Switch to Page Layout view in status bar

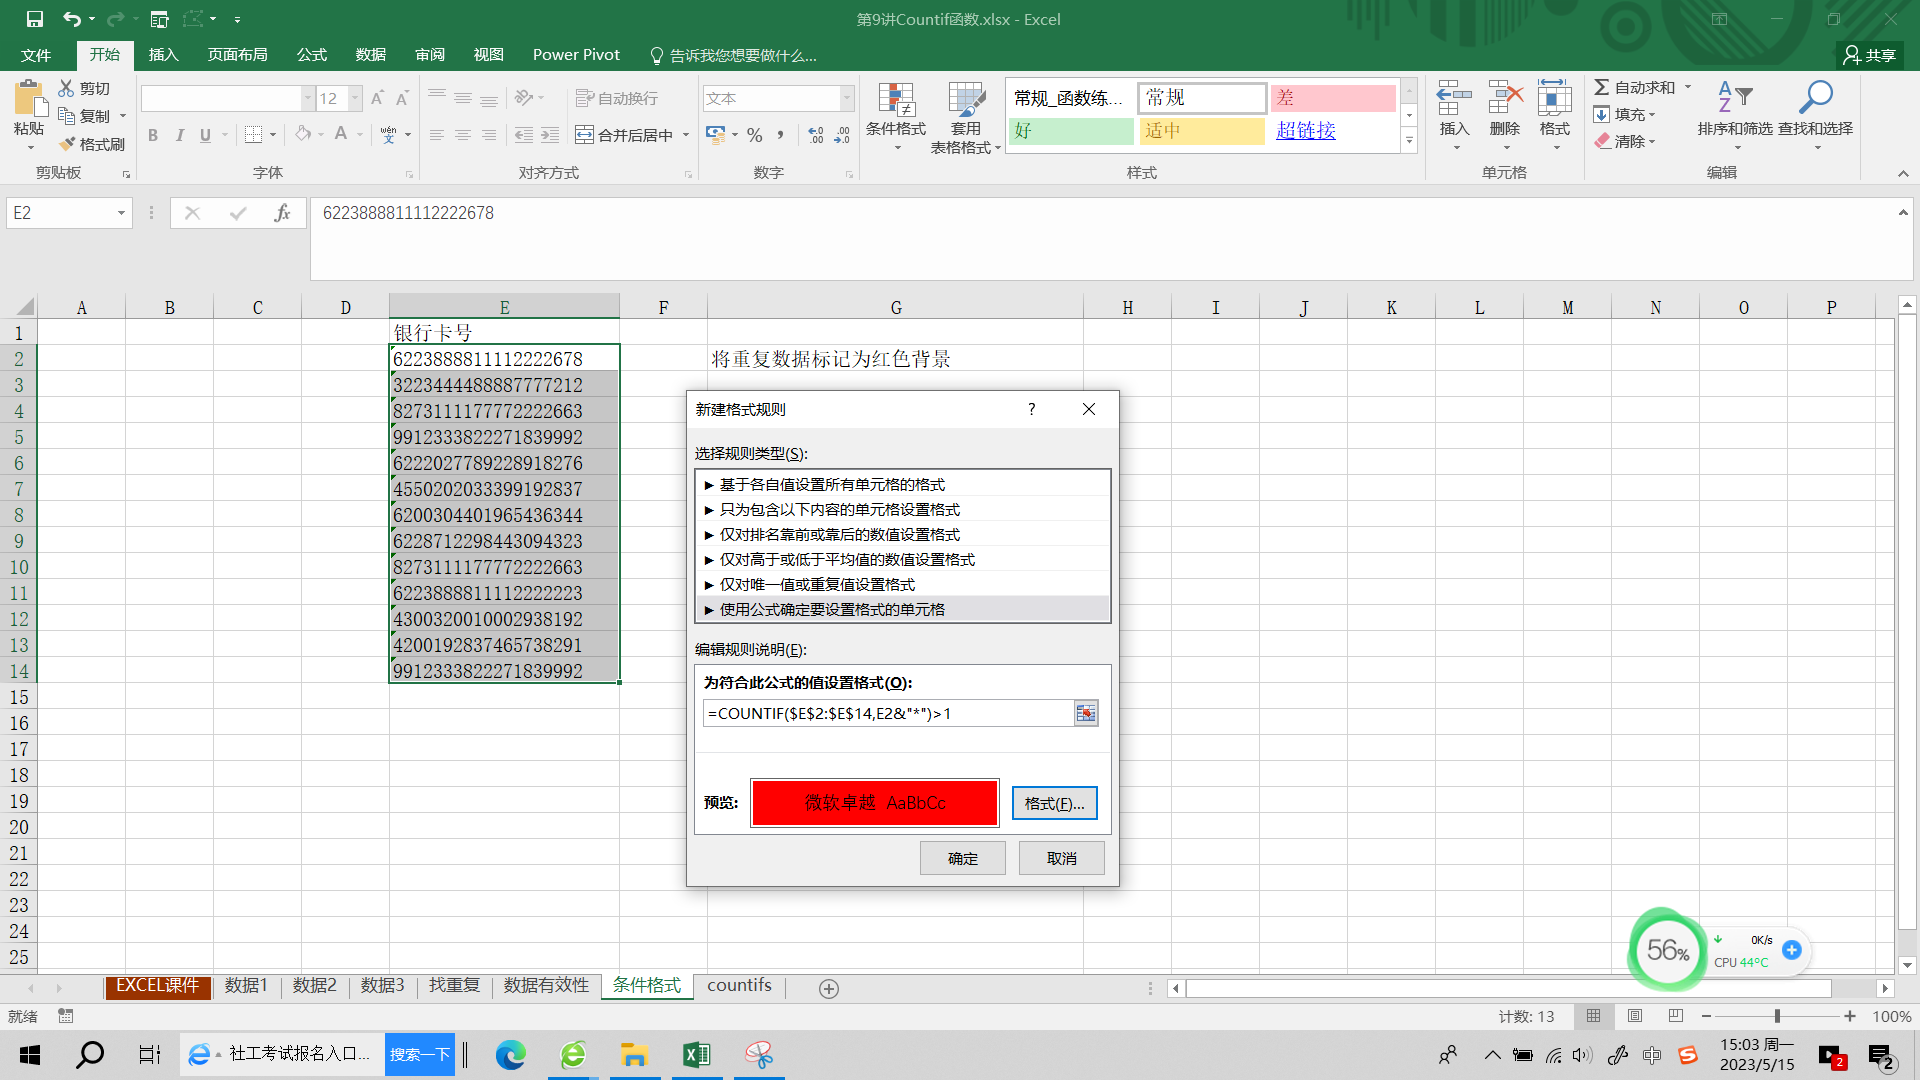pos(1635,1016)
